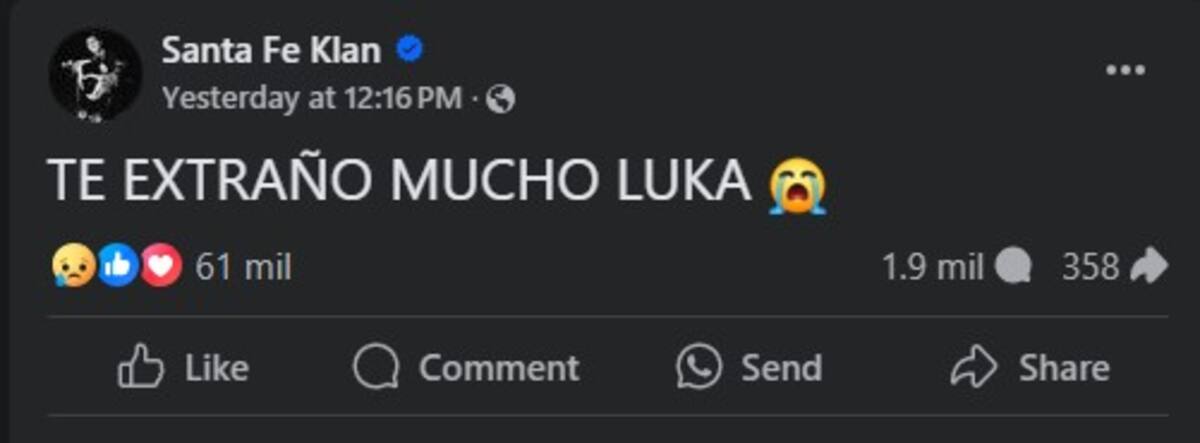Send the post via WhatsApp
This screenshot has height=443, width=1200.
(749, 367)
